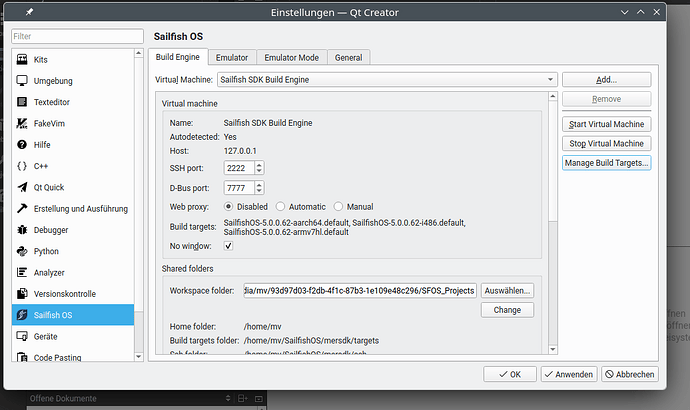The image size is (690, 410).
Task: Select the Debugger bug icon
Action: [22, 230]
